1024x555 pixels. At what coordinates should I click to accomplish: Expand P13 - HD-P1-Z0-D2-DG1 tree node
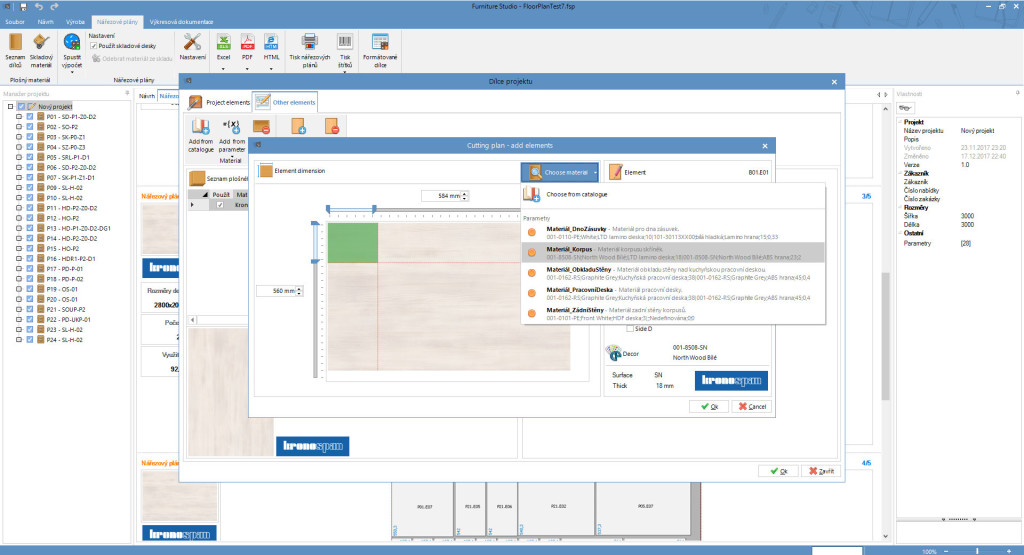pos(19,229)
